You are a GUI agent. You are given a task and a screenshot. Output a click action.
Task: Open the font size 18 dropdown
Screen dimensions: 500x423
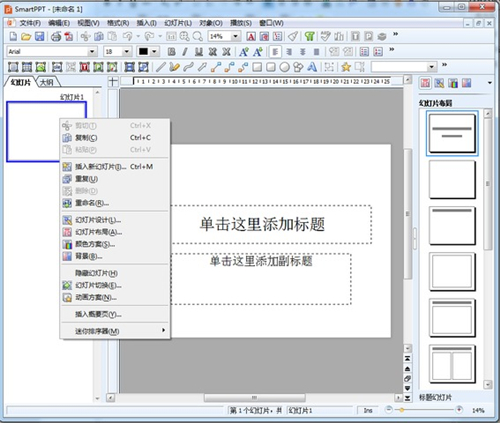(127, 52)
